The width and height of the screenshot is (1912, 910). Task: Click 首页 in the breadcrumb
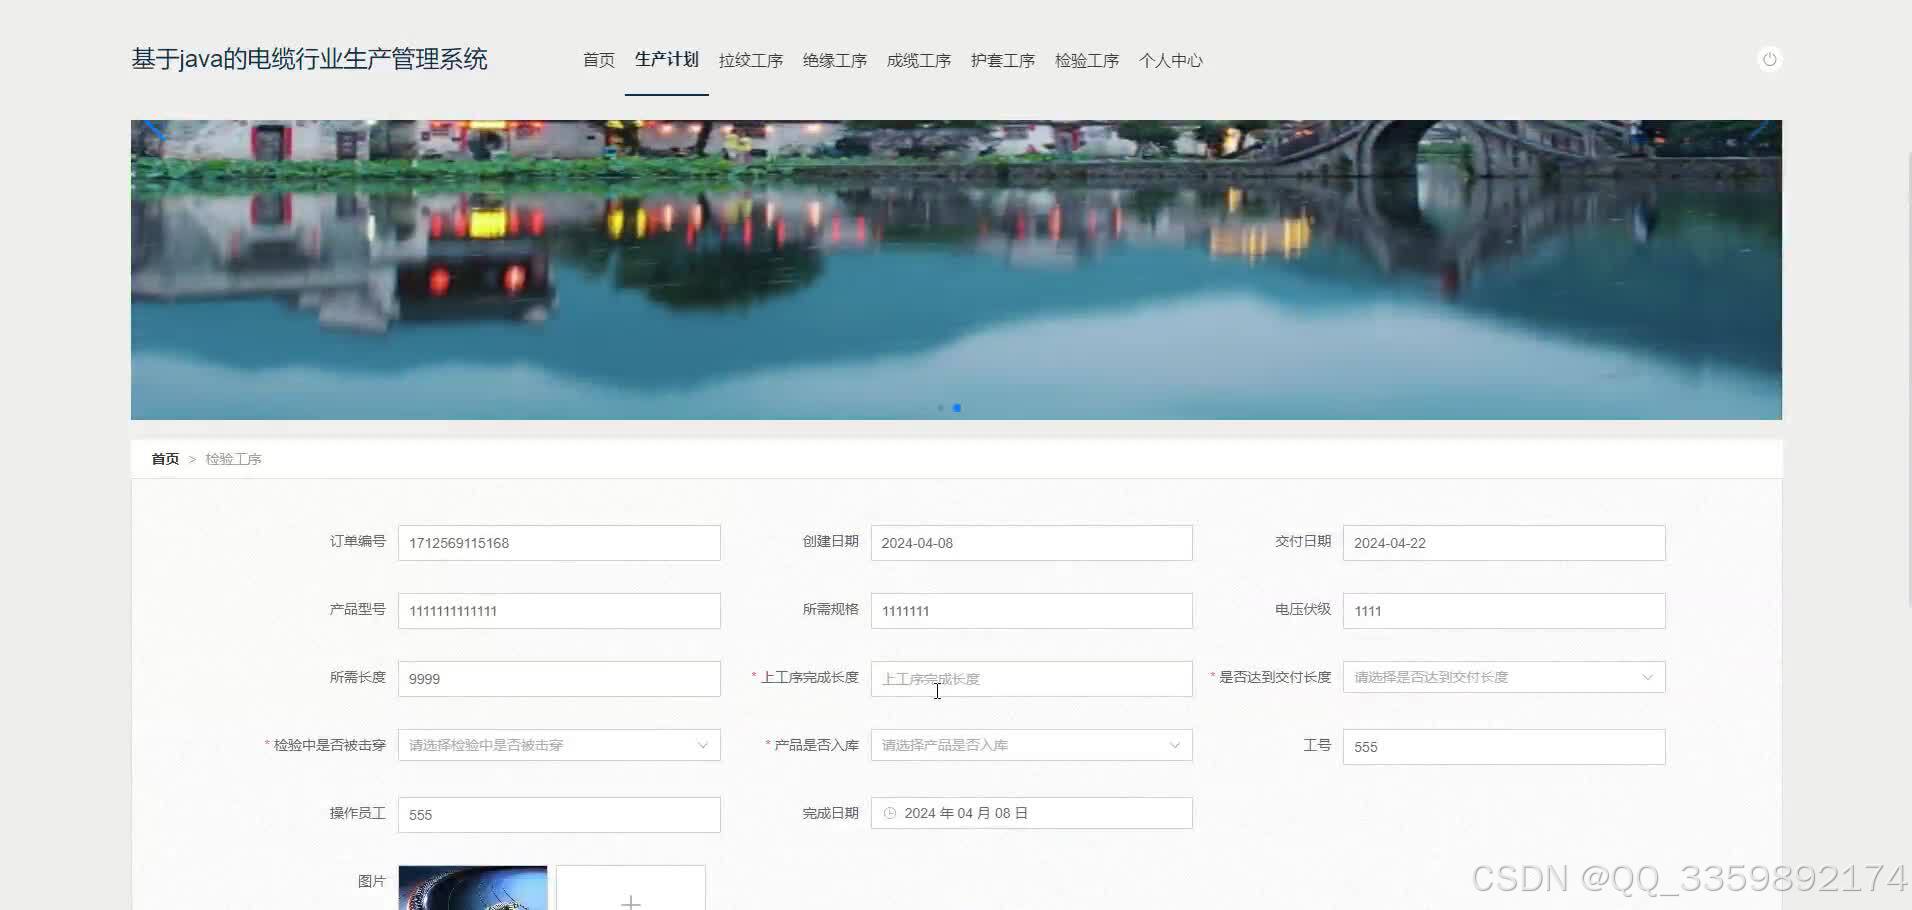[x=165, y=459]
